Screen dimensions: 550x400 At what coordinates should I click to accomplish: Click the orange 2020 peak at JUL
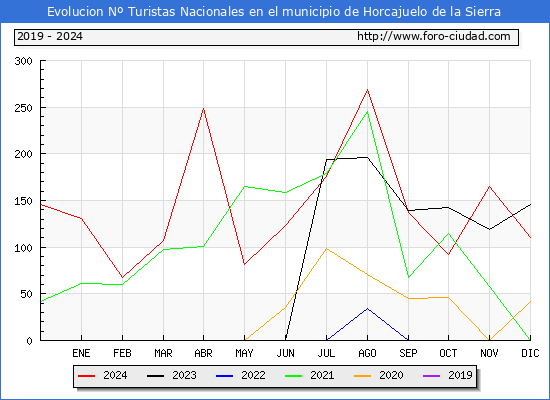point(327,249)
